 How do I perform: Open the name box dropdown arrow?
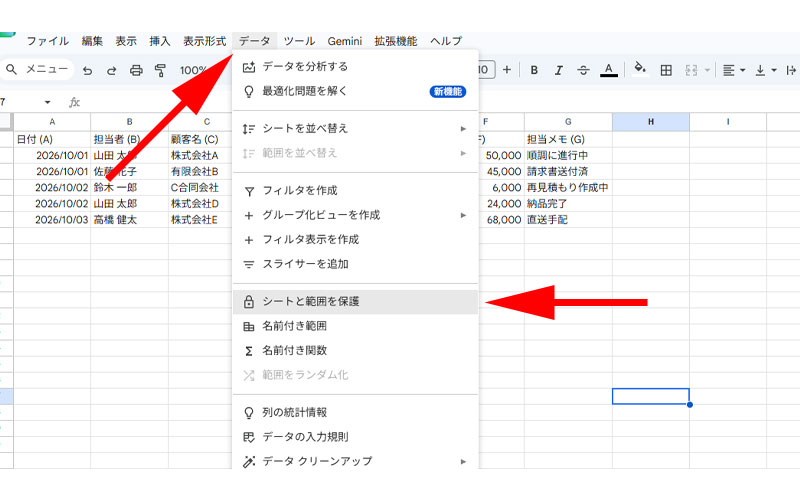coord(47,102)
